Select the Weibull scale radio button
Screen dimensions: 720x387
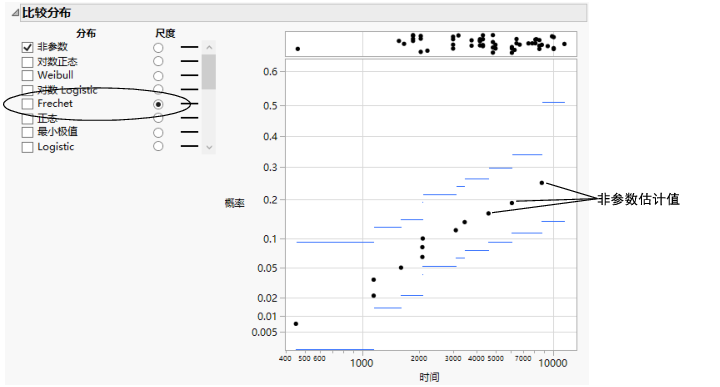[x=158, y=75]
